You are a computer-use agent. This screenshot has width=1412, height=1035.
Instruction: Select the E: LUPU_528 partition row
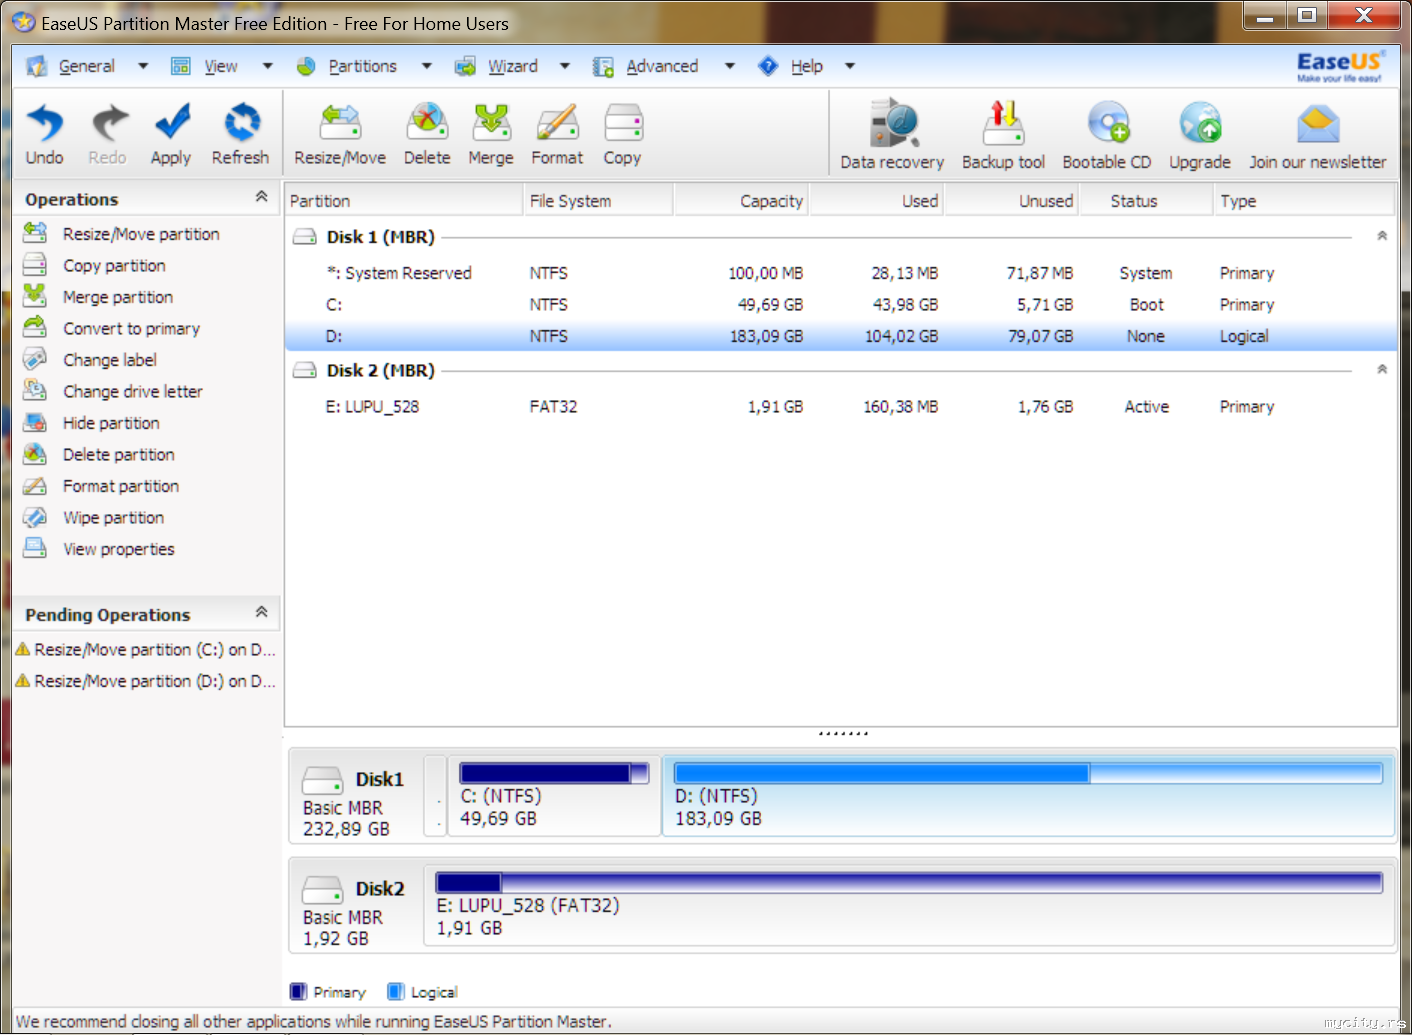point(840,407)
